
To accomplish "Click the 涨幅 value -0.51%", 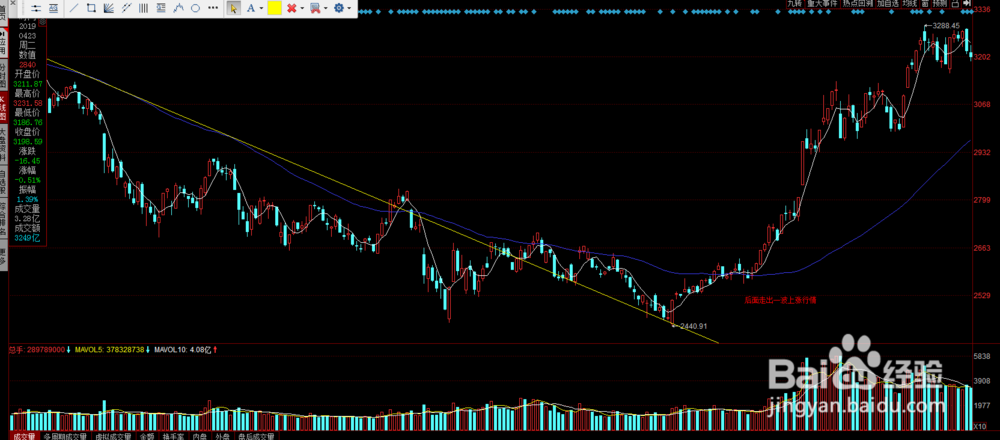I will (28, 179).
